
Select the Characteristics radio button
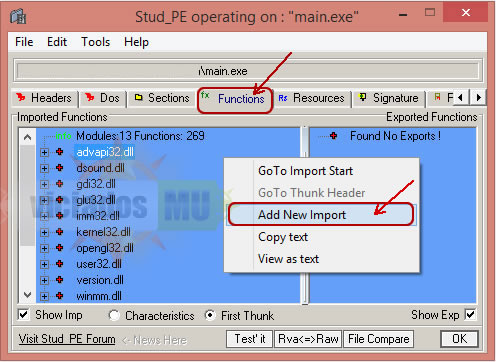[114, 315]
